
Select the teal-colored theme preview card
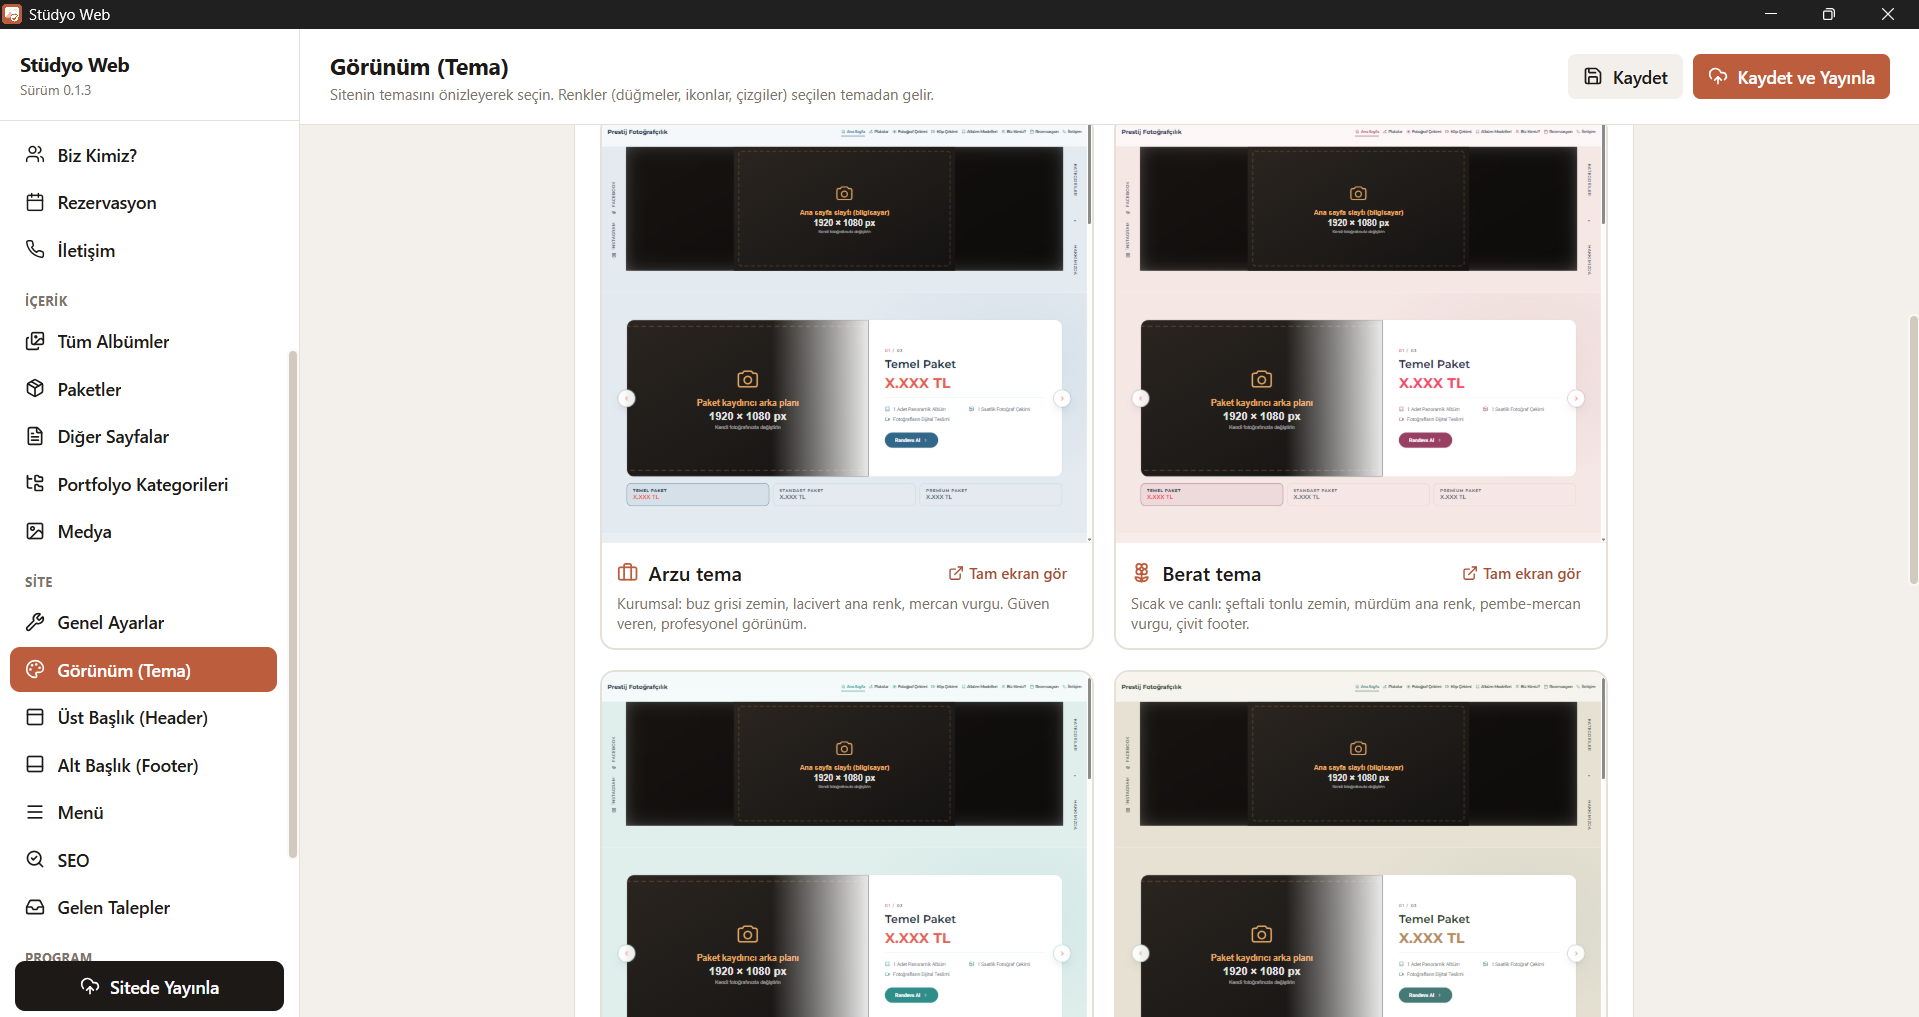point(845,845)
